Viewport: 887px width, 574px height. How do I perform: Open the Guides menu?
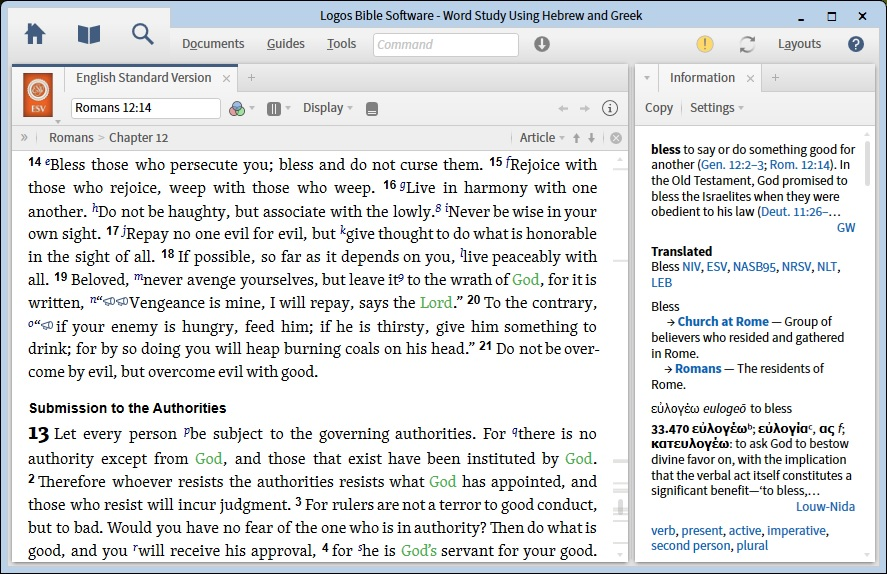[286, 44]
